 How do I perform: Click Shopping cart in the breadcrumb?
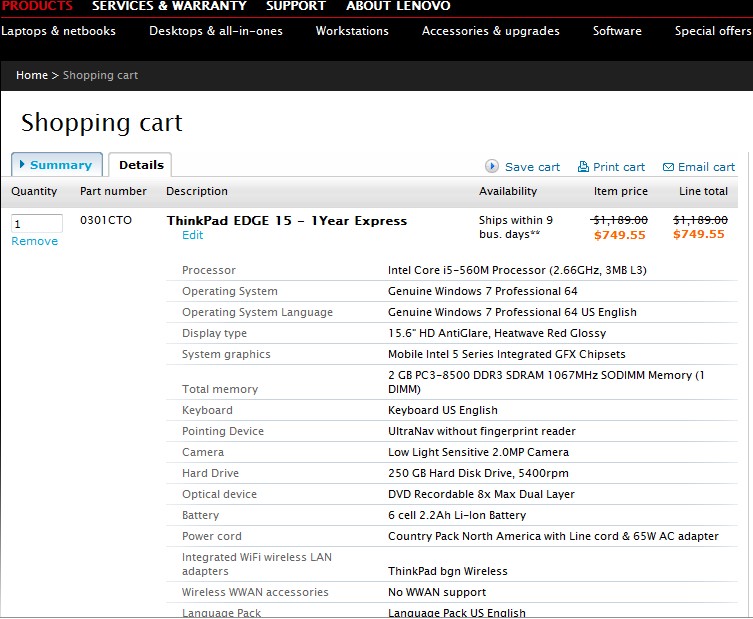(x=100, y=75)
